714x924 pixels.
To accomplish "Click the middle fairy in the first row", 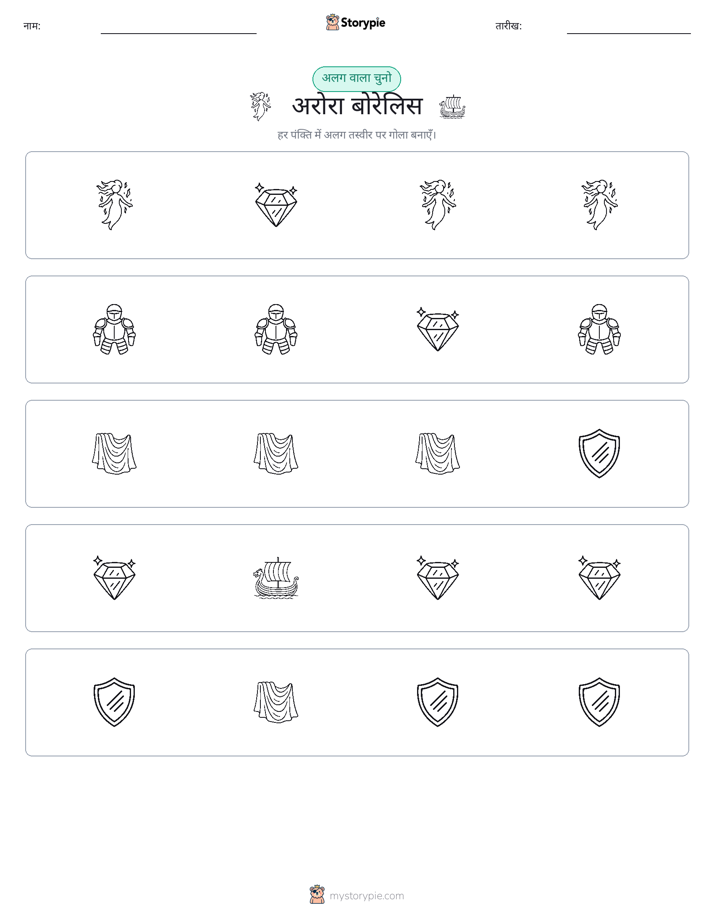I will pos(438,204).
